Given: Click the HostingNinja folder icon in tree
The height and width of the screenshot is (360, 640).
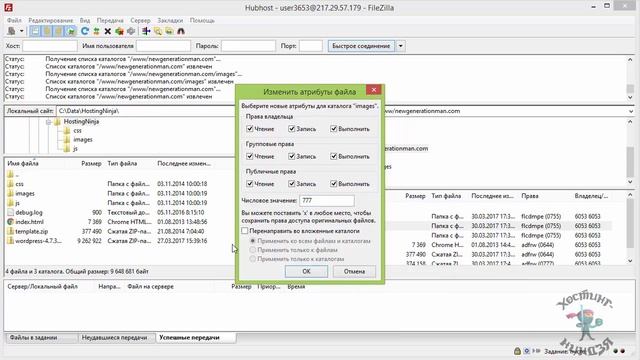Looking at the screenshot, I should [x=58, y=121].
